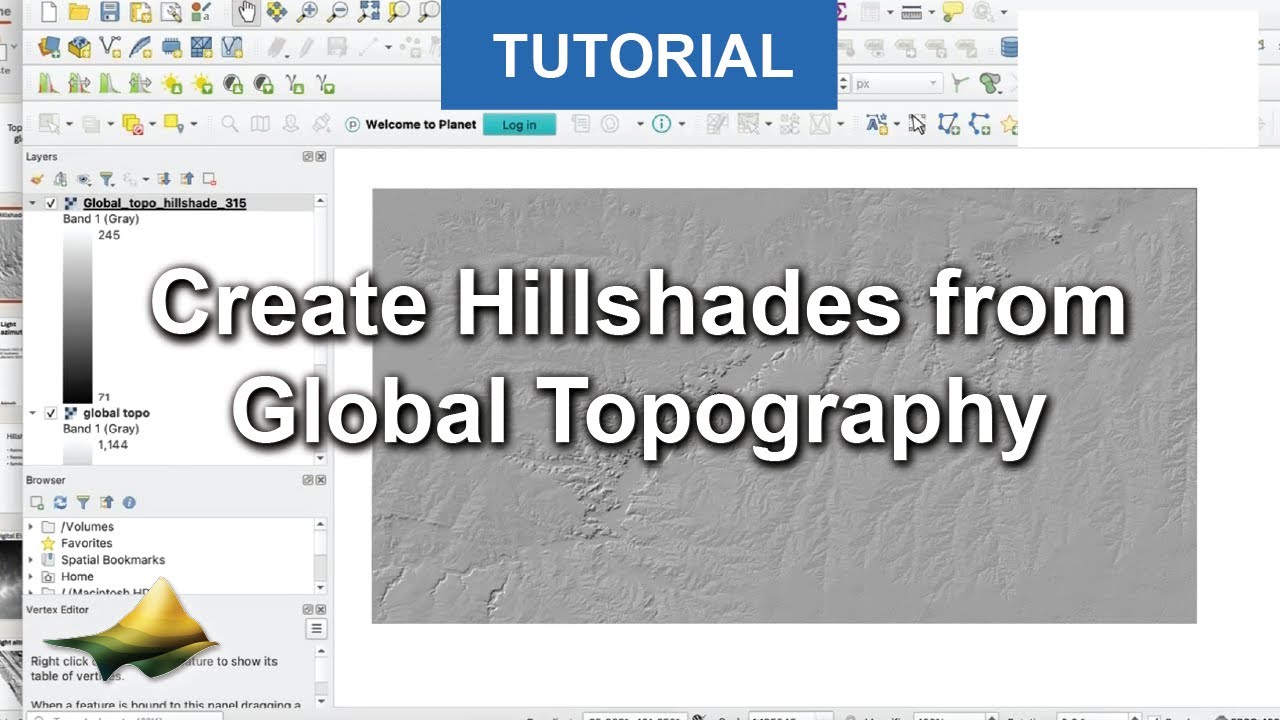1280x720 pixels.
Task: Float the Browser panel with dock icon
Action: (x=308, y=481)
